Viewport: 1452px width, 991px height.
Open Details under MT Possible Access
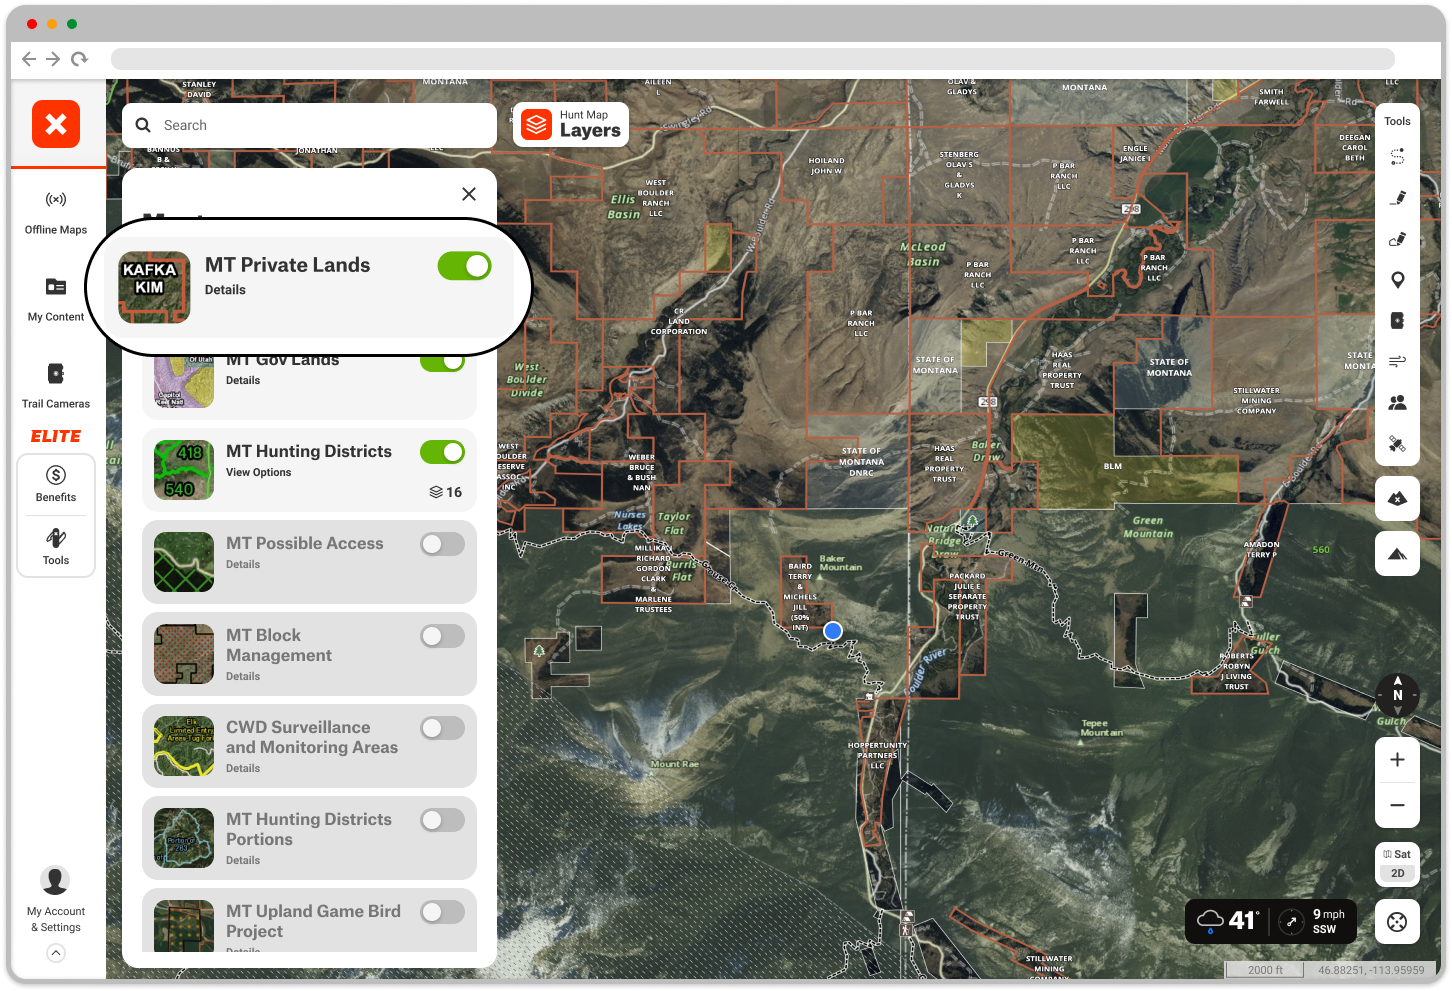243,564
